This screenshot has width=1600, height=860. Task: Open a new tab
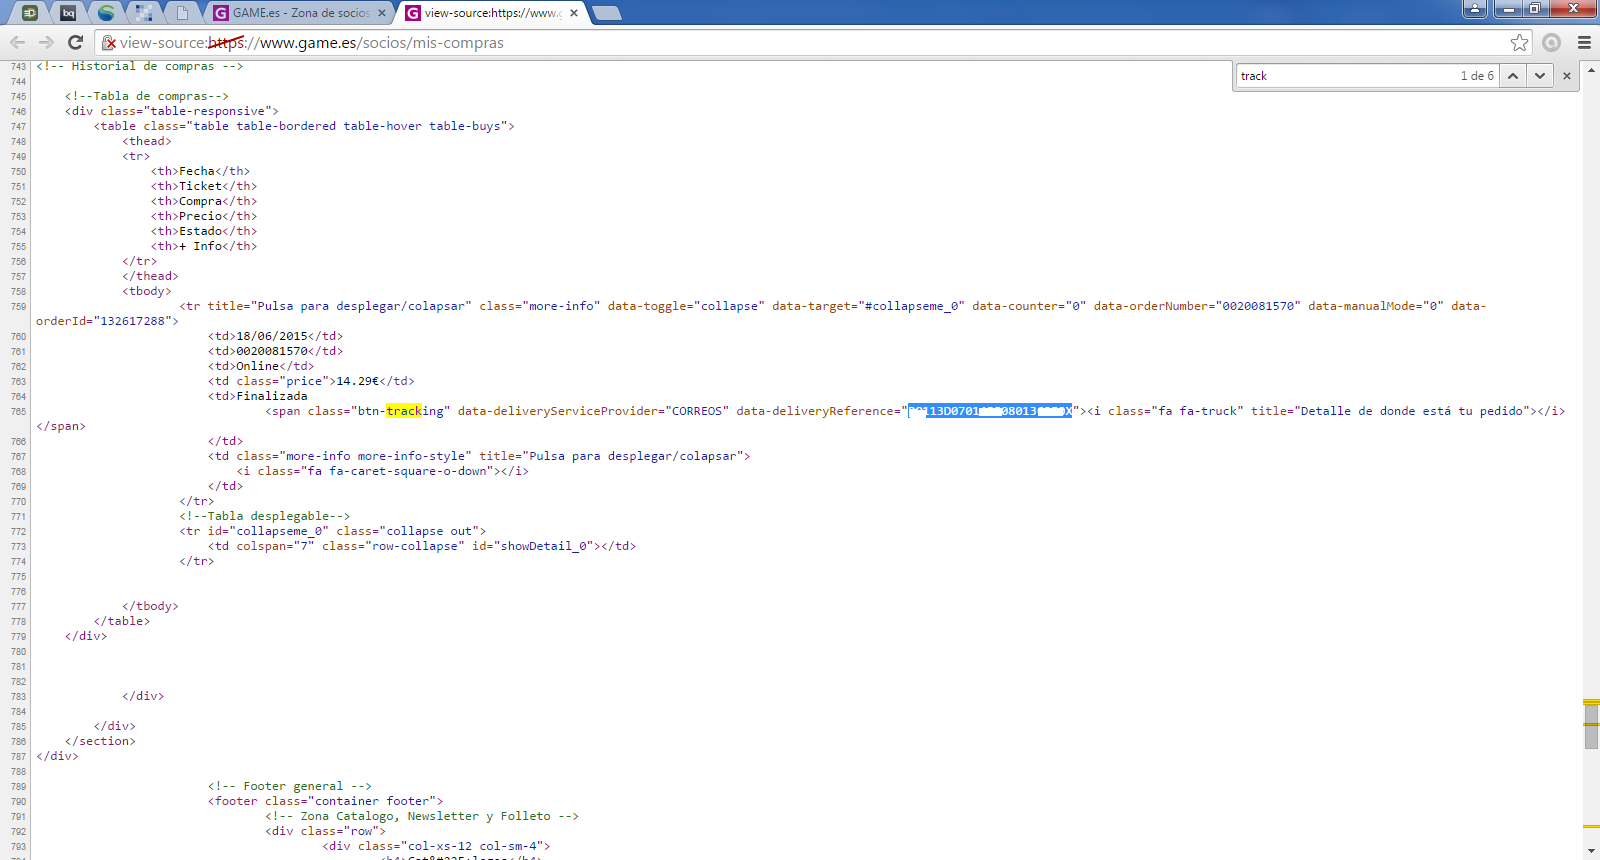tap(607, 13)
